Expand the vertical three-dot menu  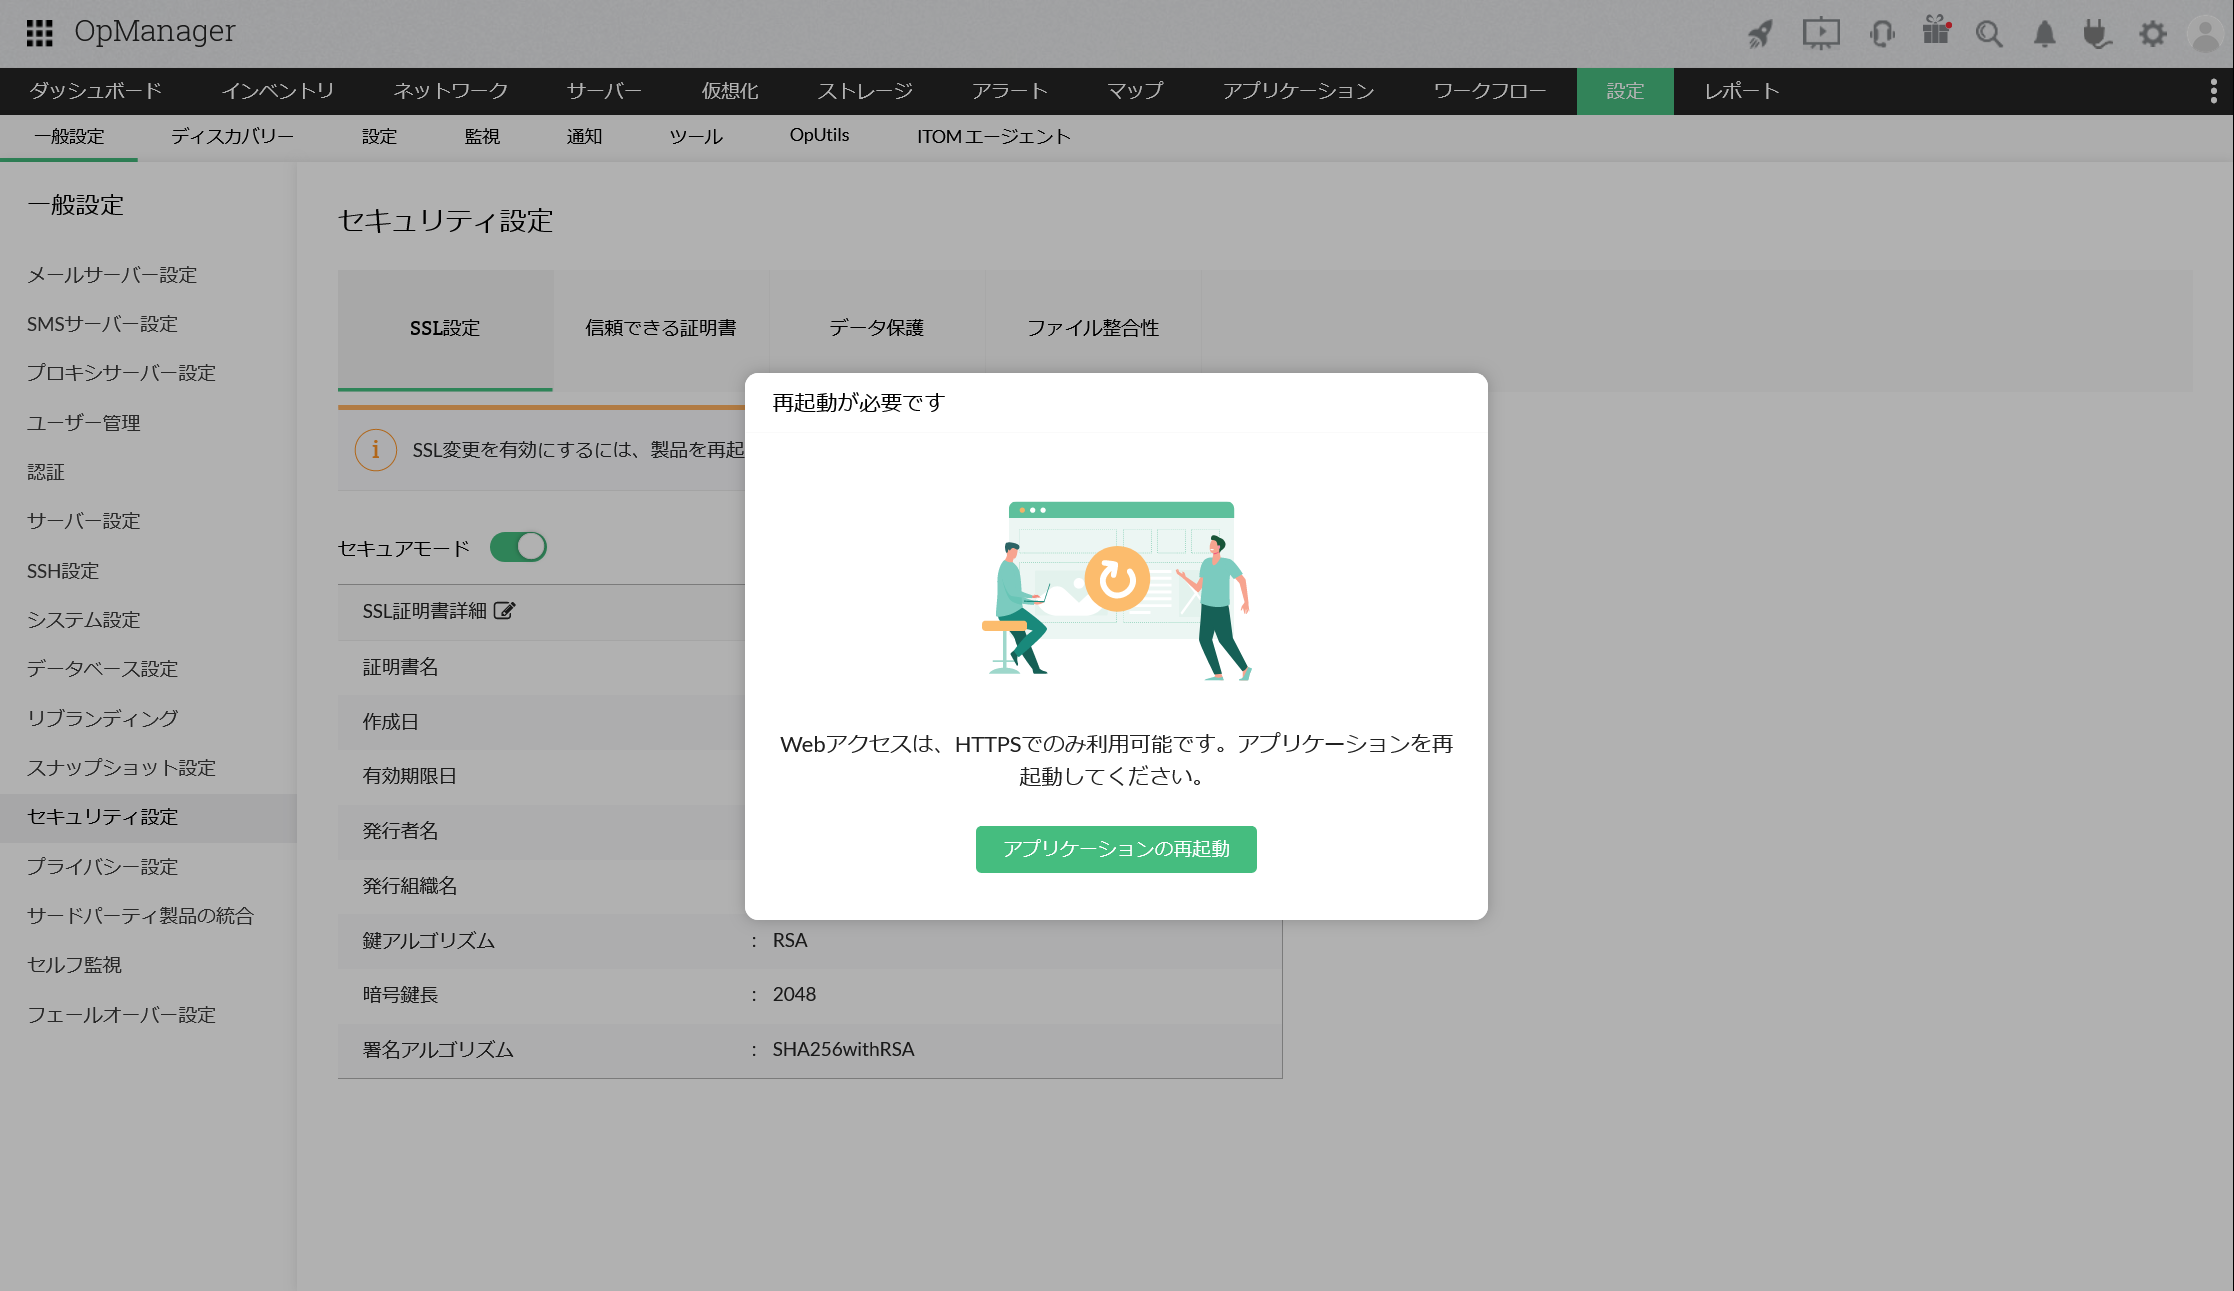click(x=2213, y=91)
